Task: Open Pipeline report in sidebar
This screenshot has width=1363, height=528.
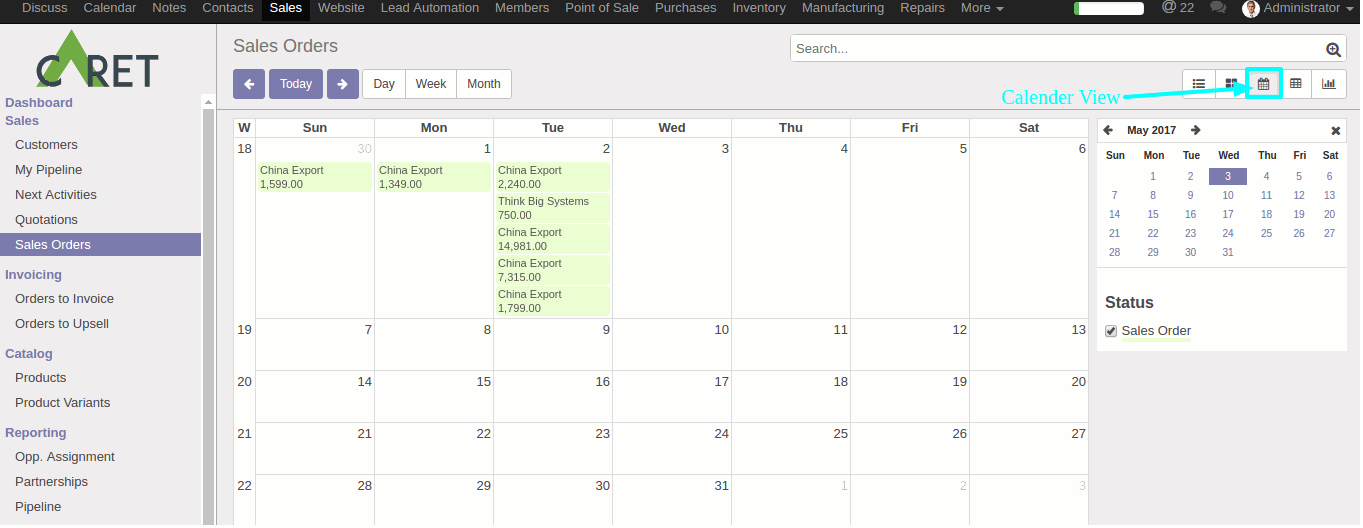Action: pyautogui.click(x=38, y=507)
